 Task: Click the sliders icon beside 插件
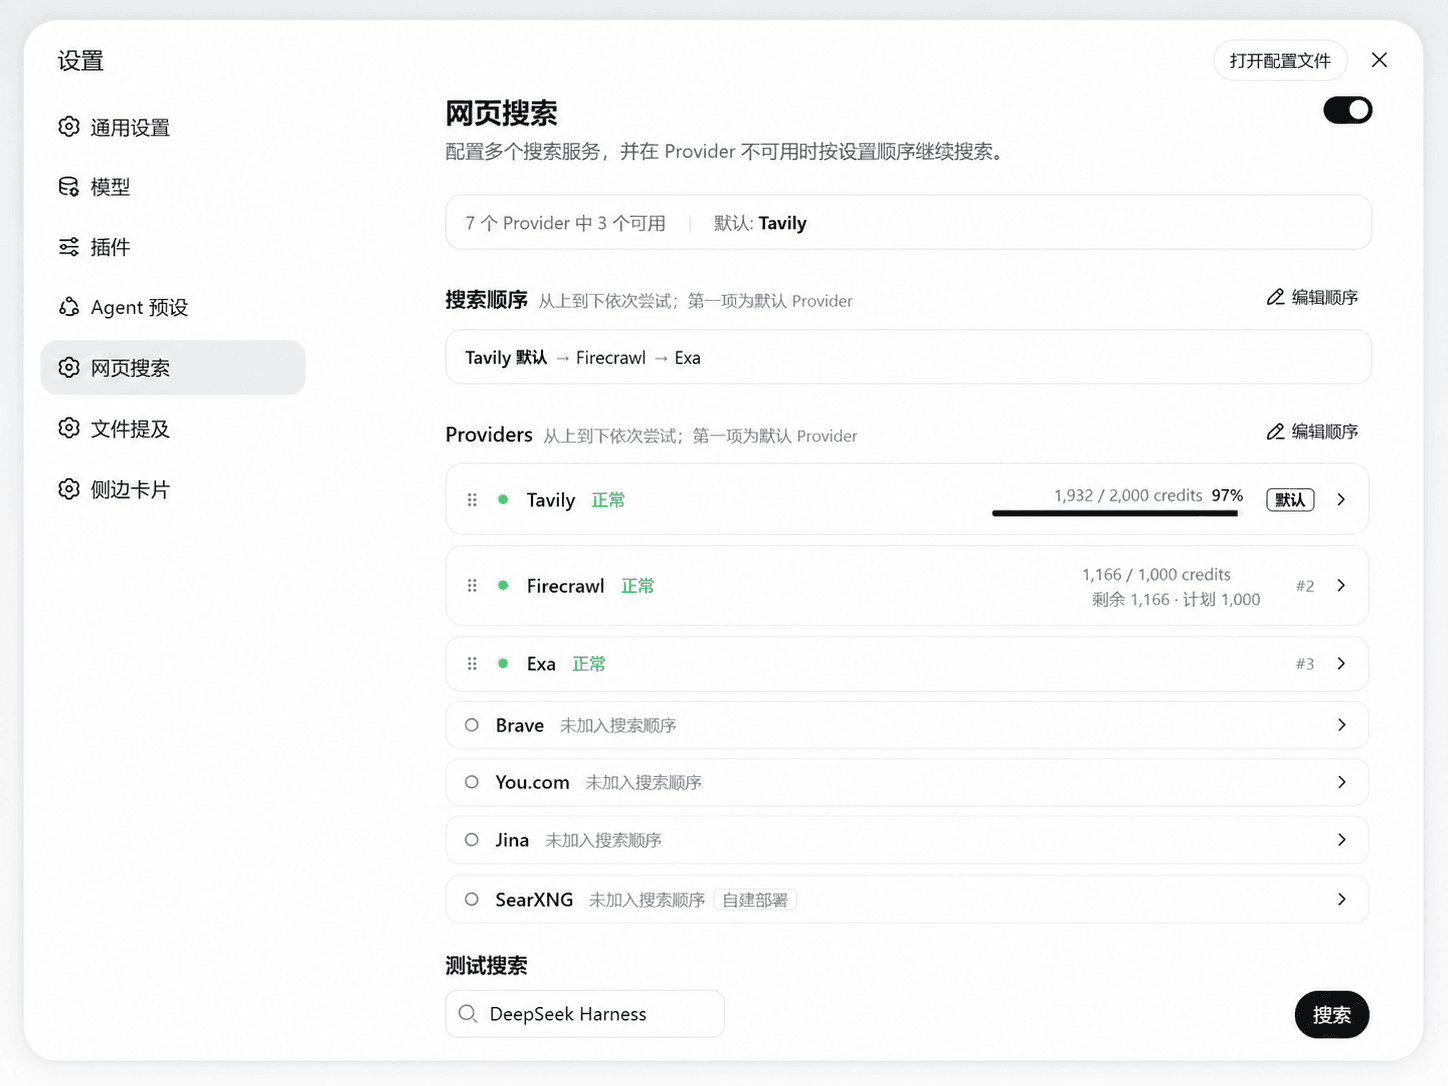[x=69, y=247]
